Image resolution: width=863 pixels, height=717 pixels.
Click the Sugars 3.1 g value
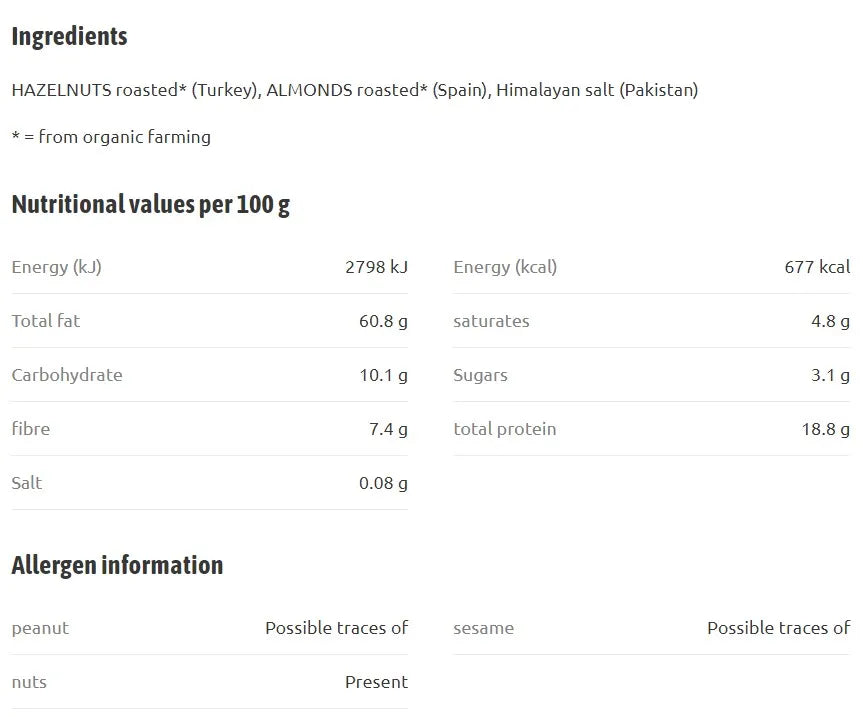tap(831, 375)
